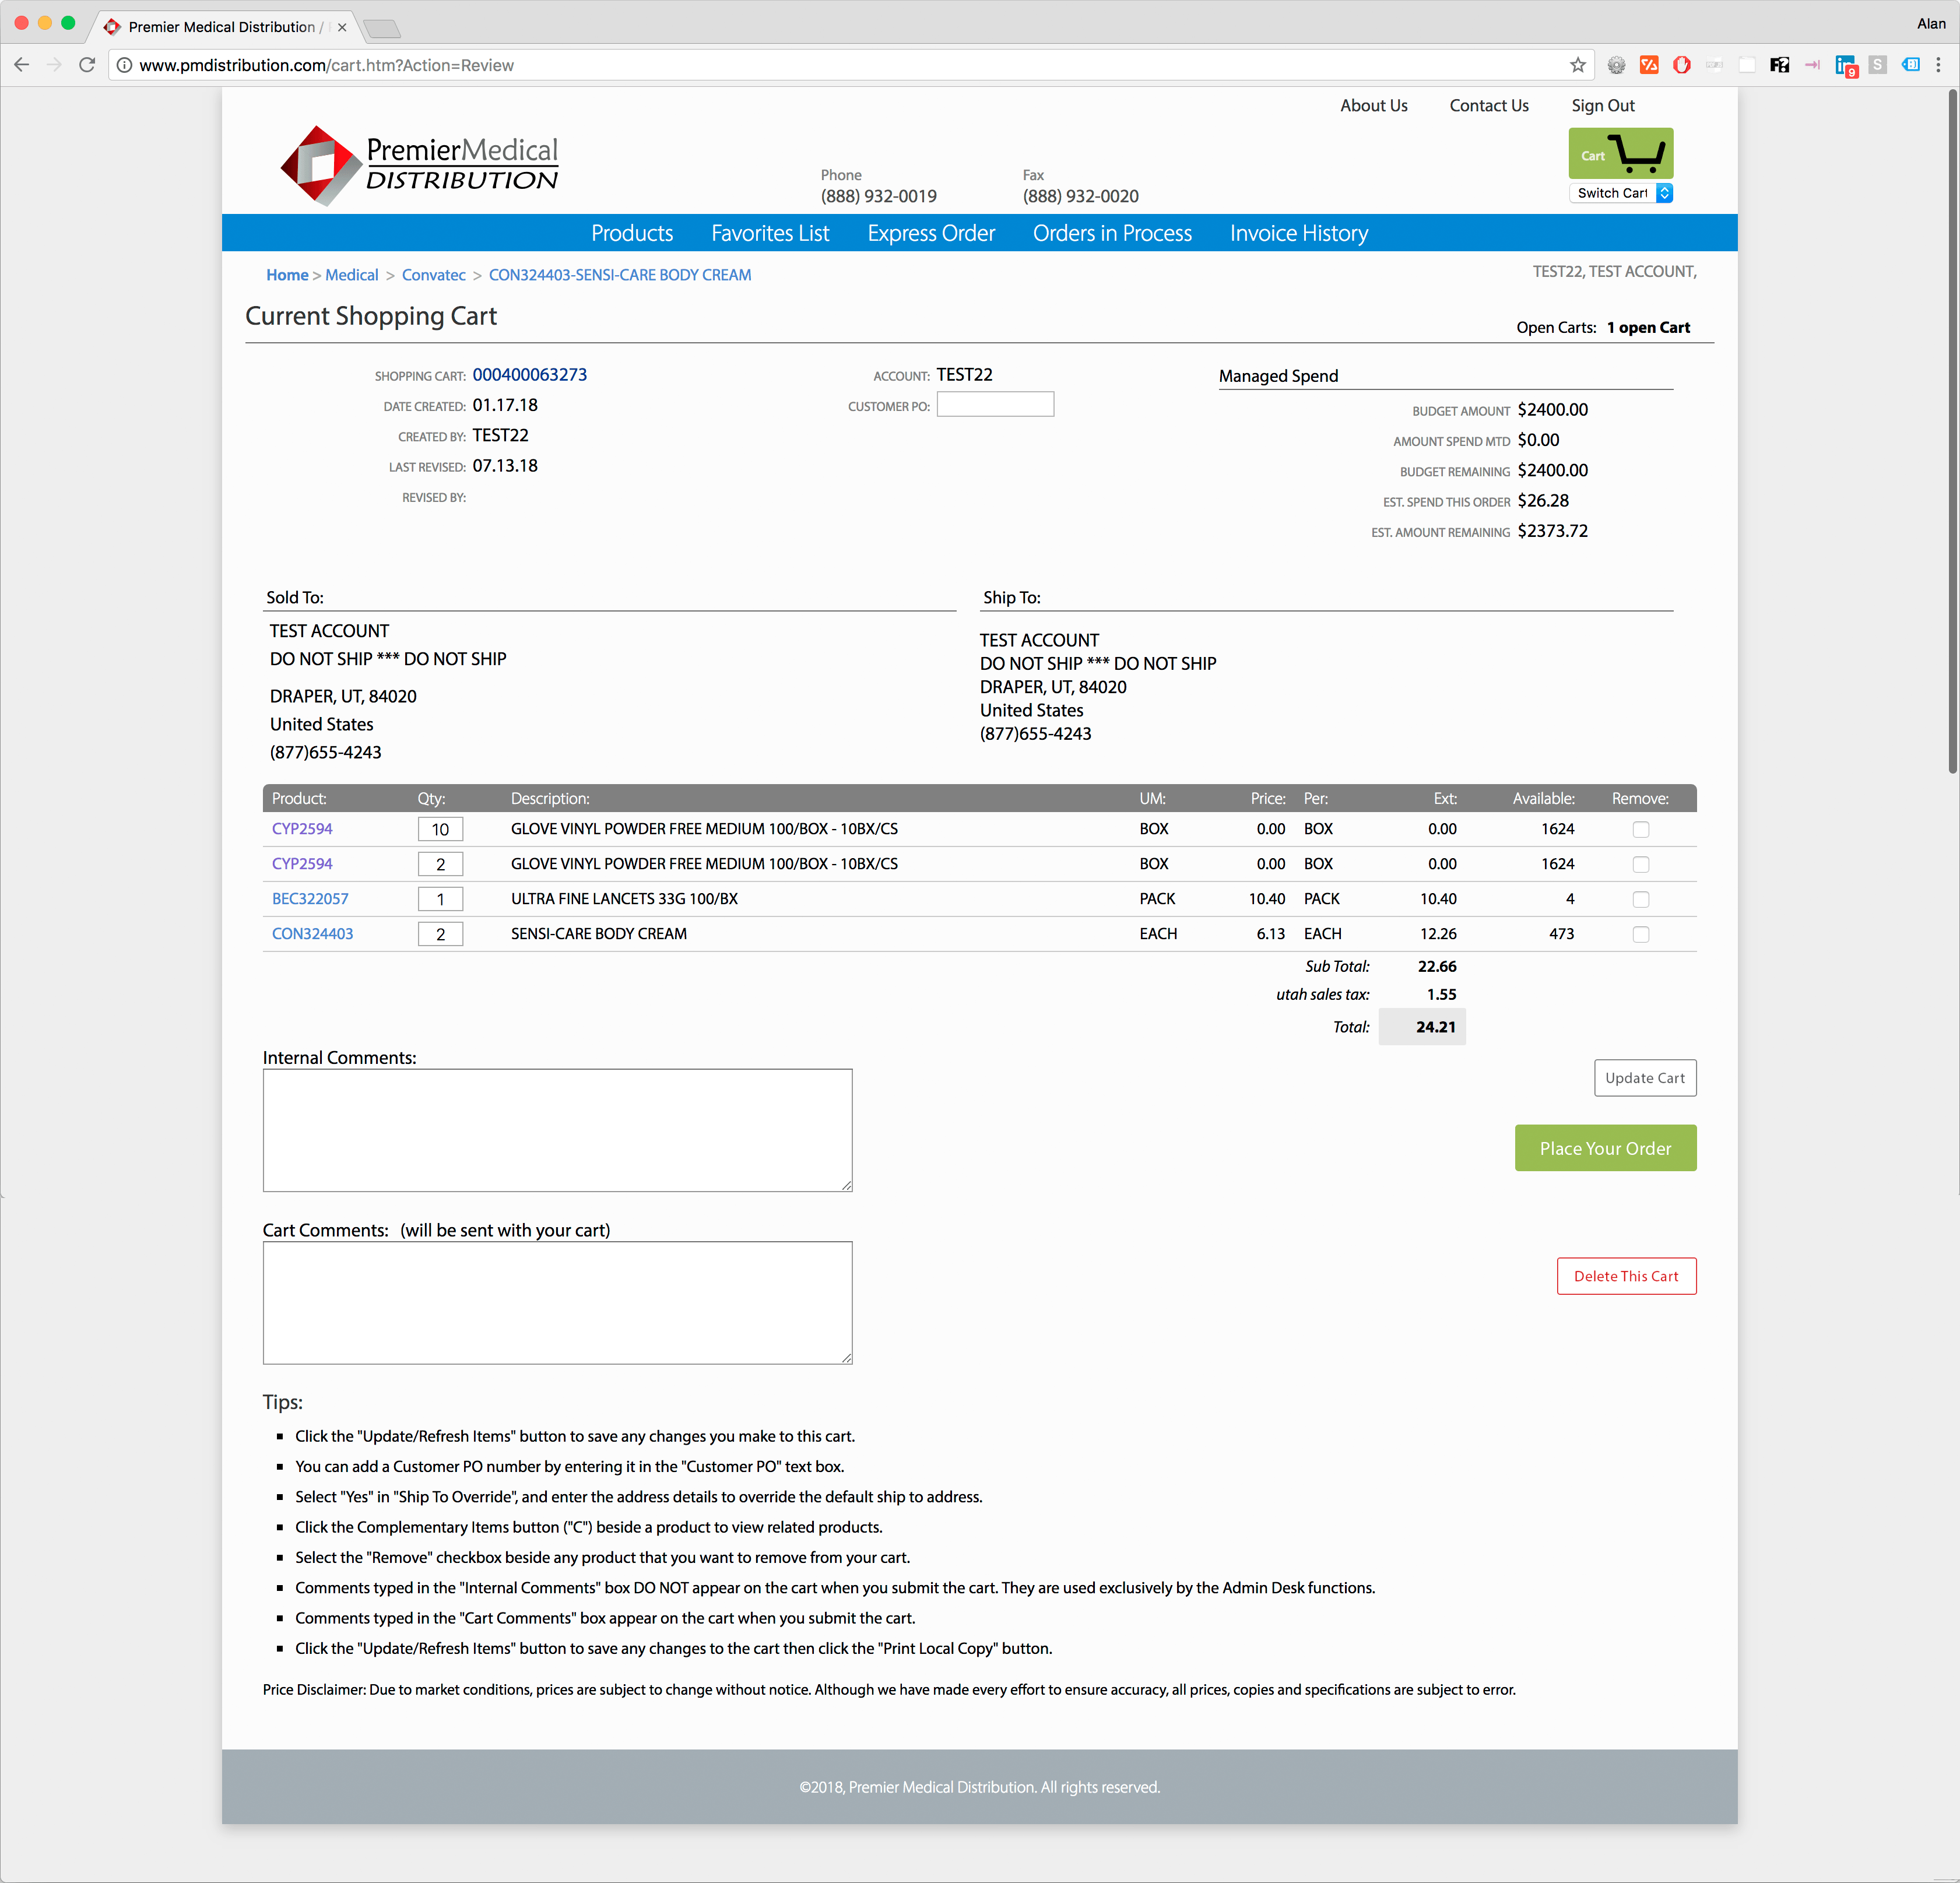This screenshot has height=1883, width=1960.
Task: Open CON324403-SENSI-CARE BODY CREAM breadcrumb
Action: click(x=620, y=275)
